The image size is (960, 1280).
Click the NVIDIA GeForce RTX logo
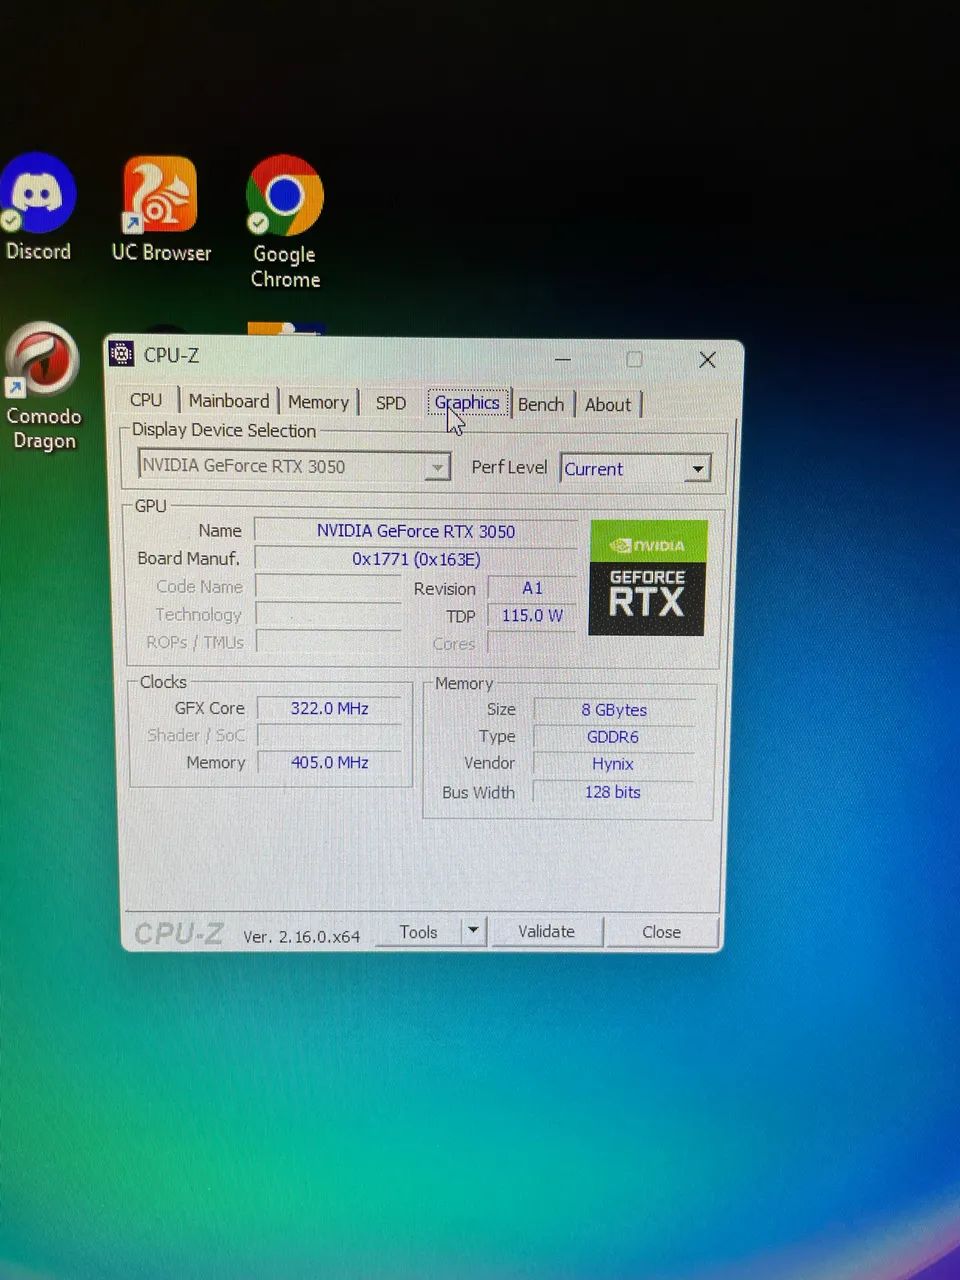tap(648, 577)
